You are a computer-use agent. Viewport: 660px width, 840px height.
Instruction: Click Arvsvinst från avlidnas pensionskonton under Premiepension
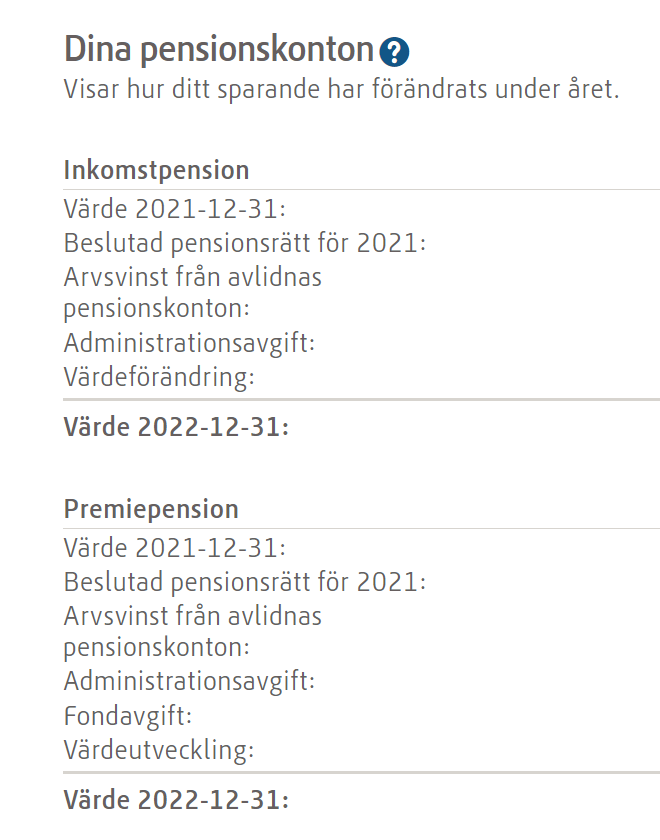tap(193, 632)
